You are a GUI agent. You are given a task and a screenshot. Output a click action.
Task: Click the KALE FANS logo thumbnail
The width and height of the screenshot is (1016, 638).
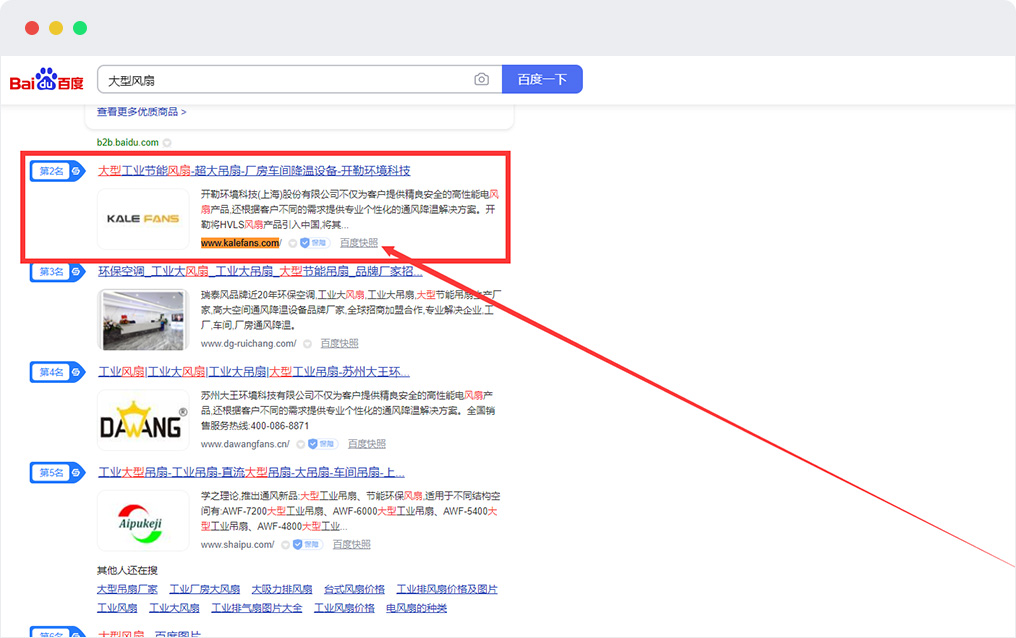[143, 219]
